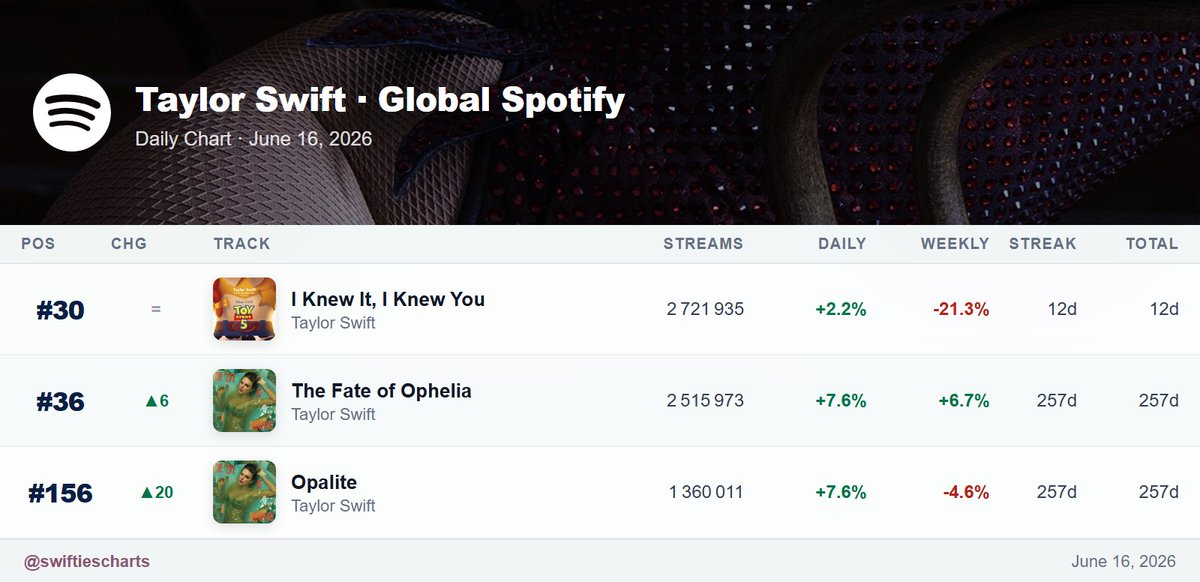Open the I Knew It, I Knew You title

[x=388, y=299]
